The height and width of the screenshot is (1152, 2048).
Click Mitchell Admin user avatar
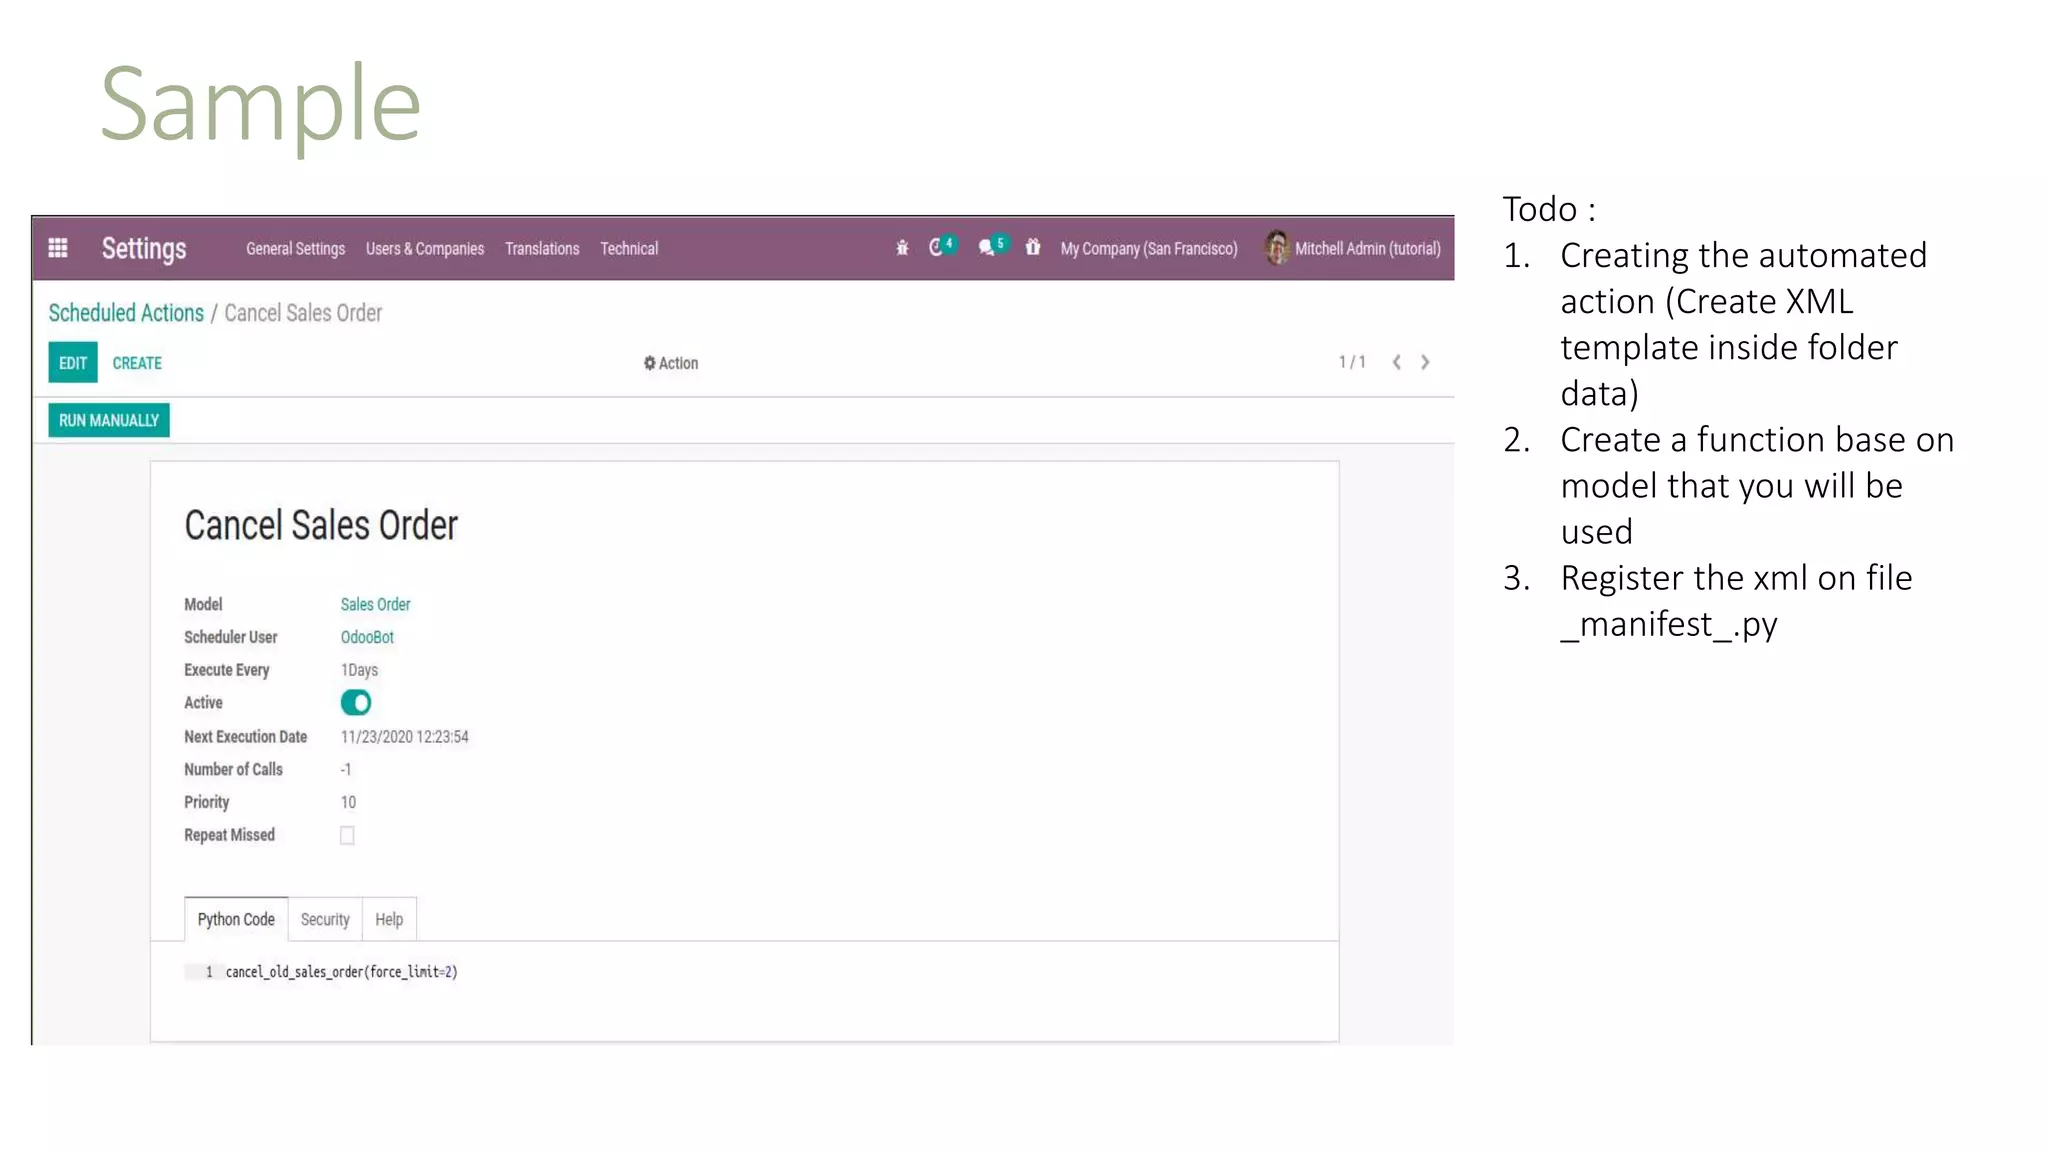point(1277,248)
